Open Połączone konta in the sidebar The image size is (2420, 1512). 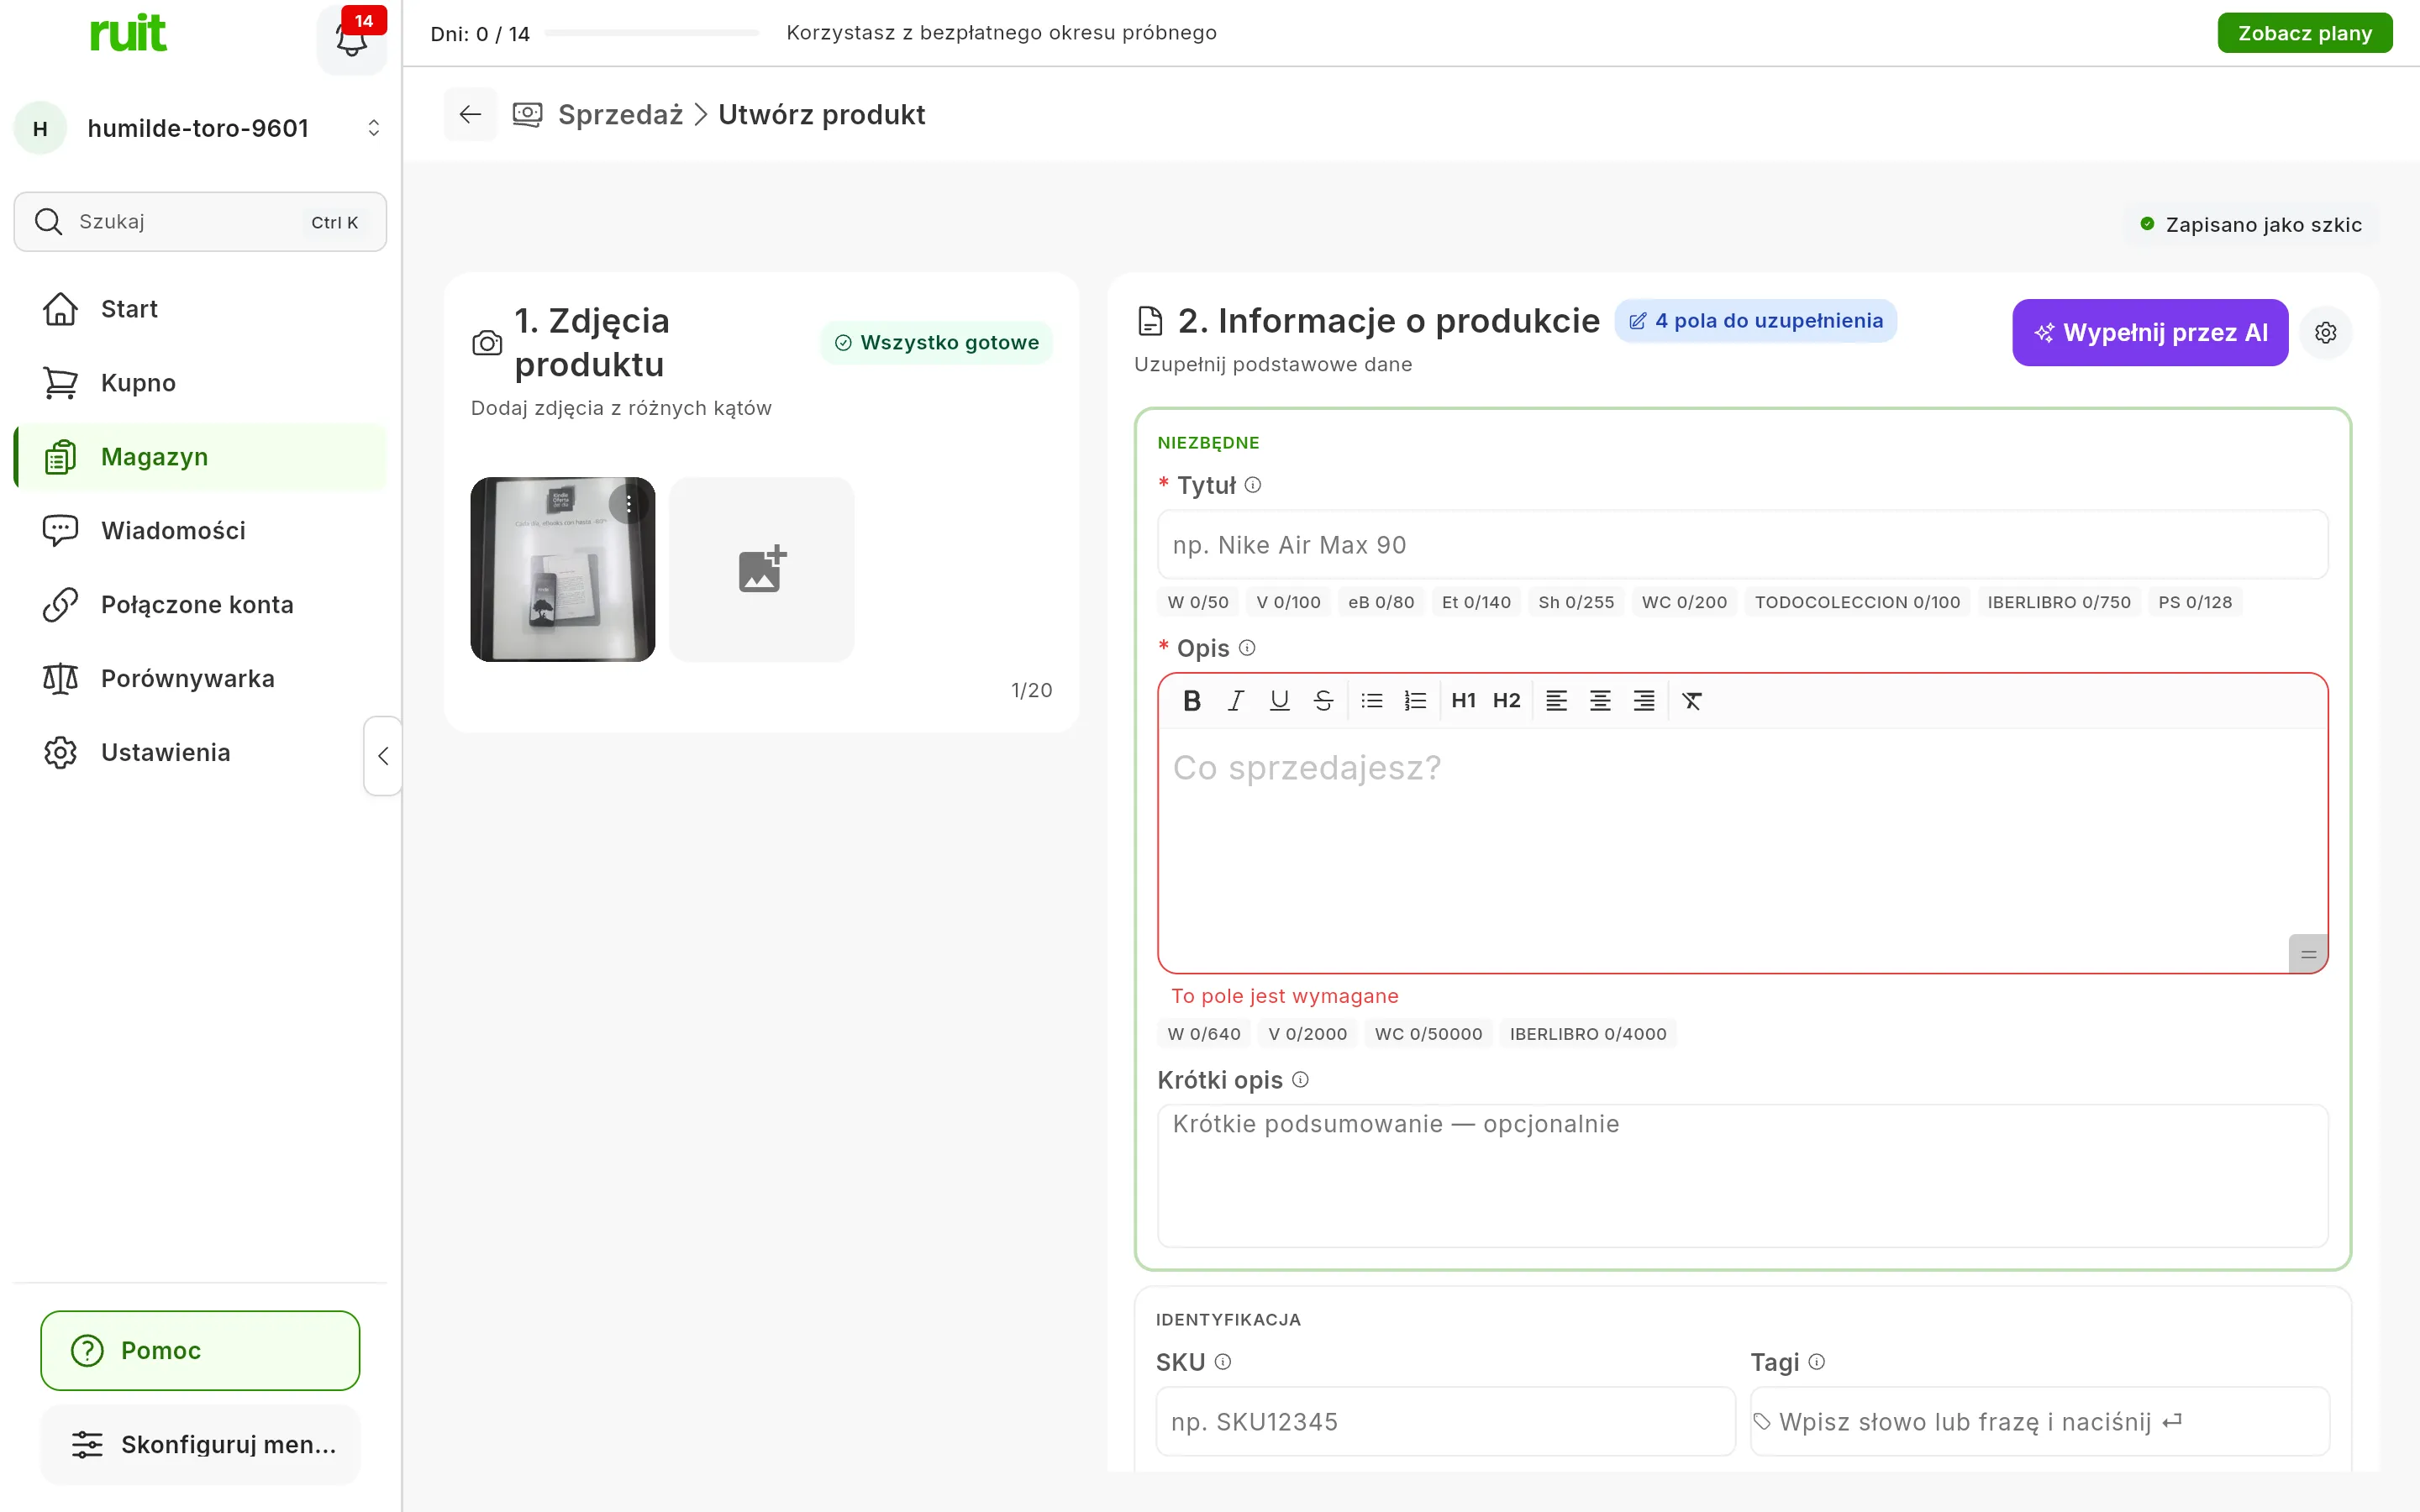200,605
